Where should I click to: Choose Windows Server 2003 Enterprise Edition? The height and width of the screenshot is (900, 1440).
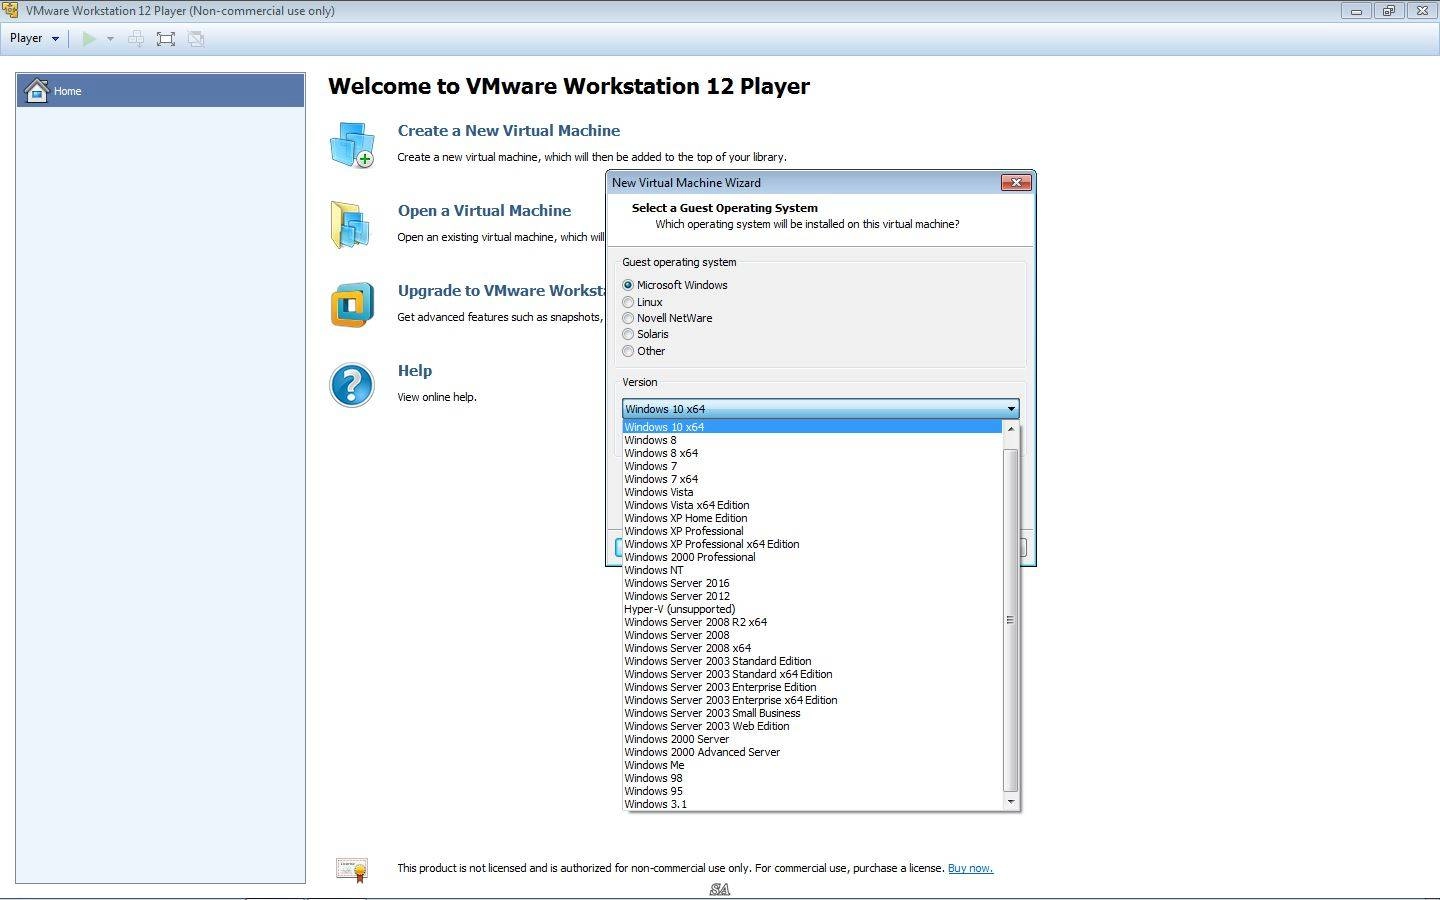pyautogui.click(x=812, y=687)
